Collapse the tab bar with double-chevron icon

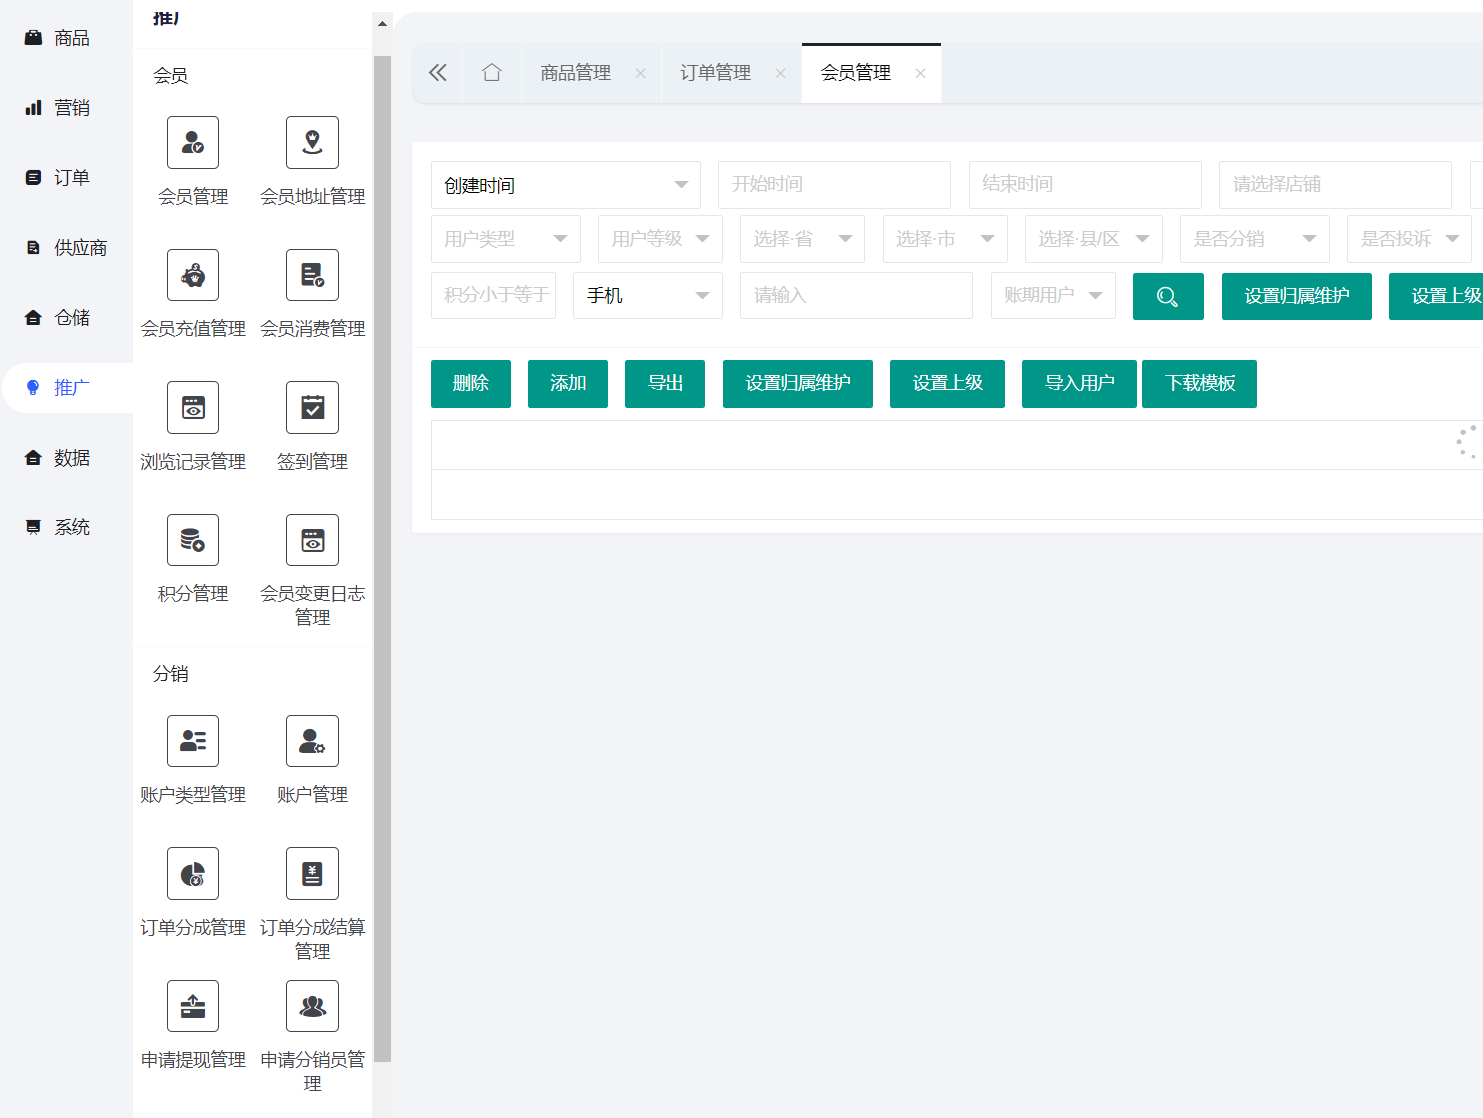tap(438, 73)
